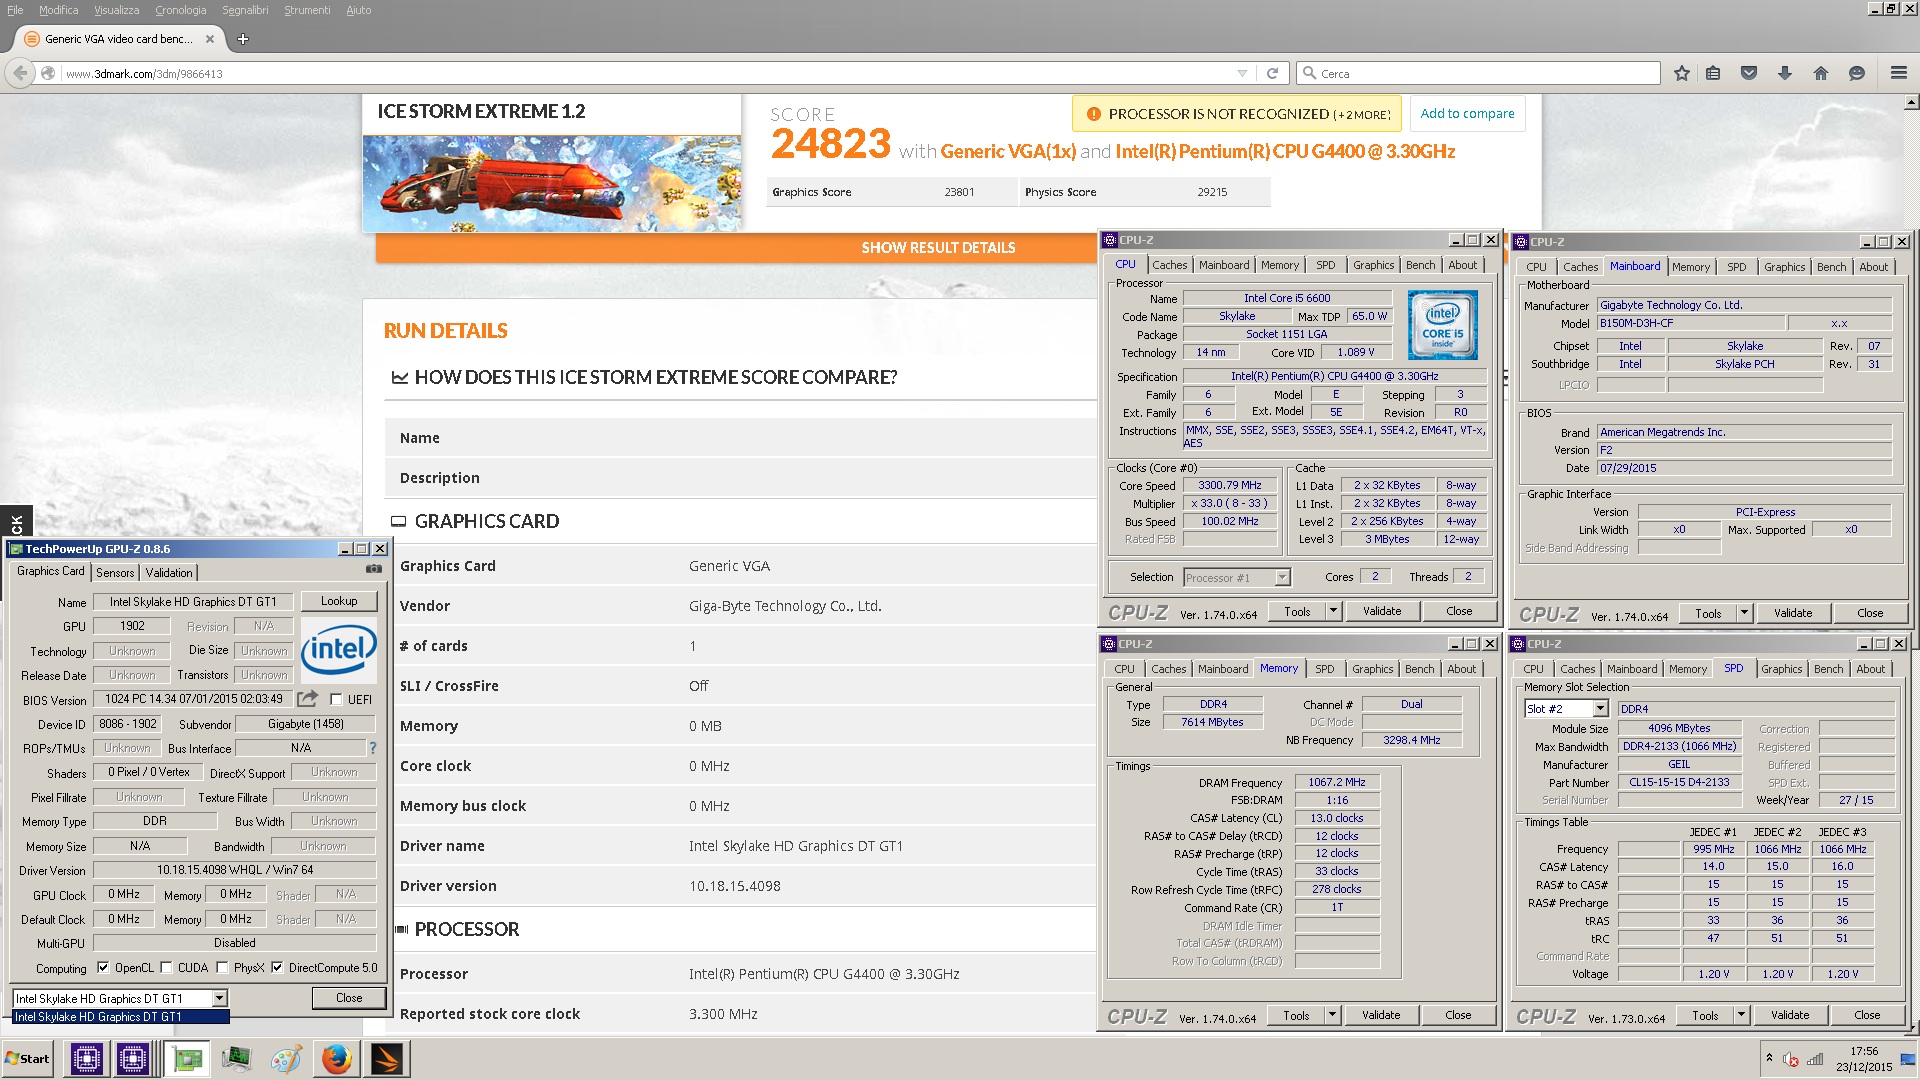This screenshot has height=1080, width=1920.
Task: Switch to Firefox in the taskbar
Action: tap(337, 1058)
